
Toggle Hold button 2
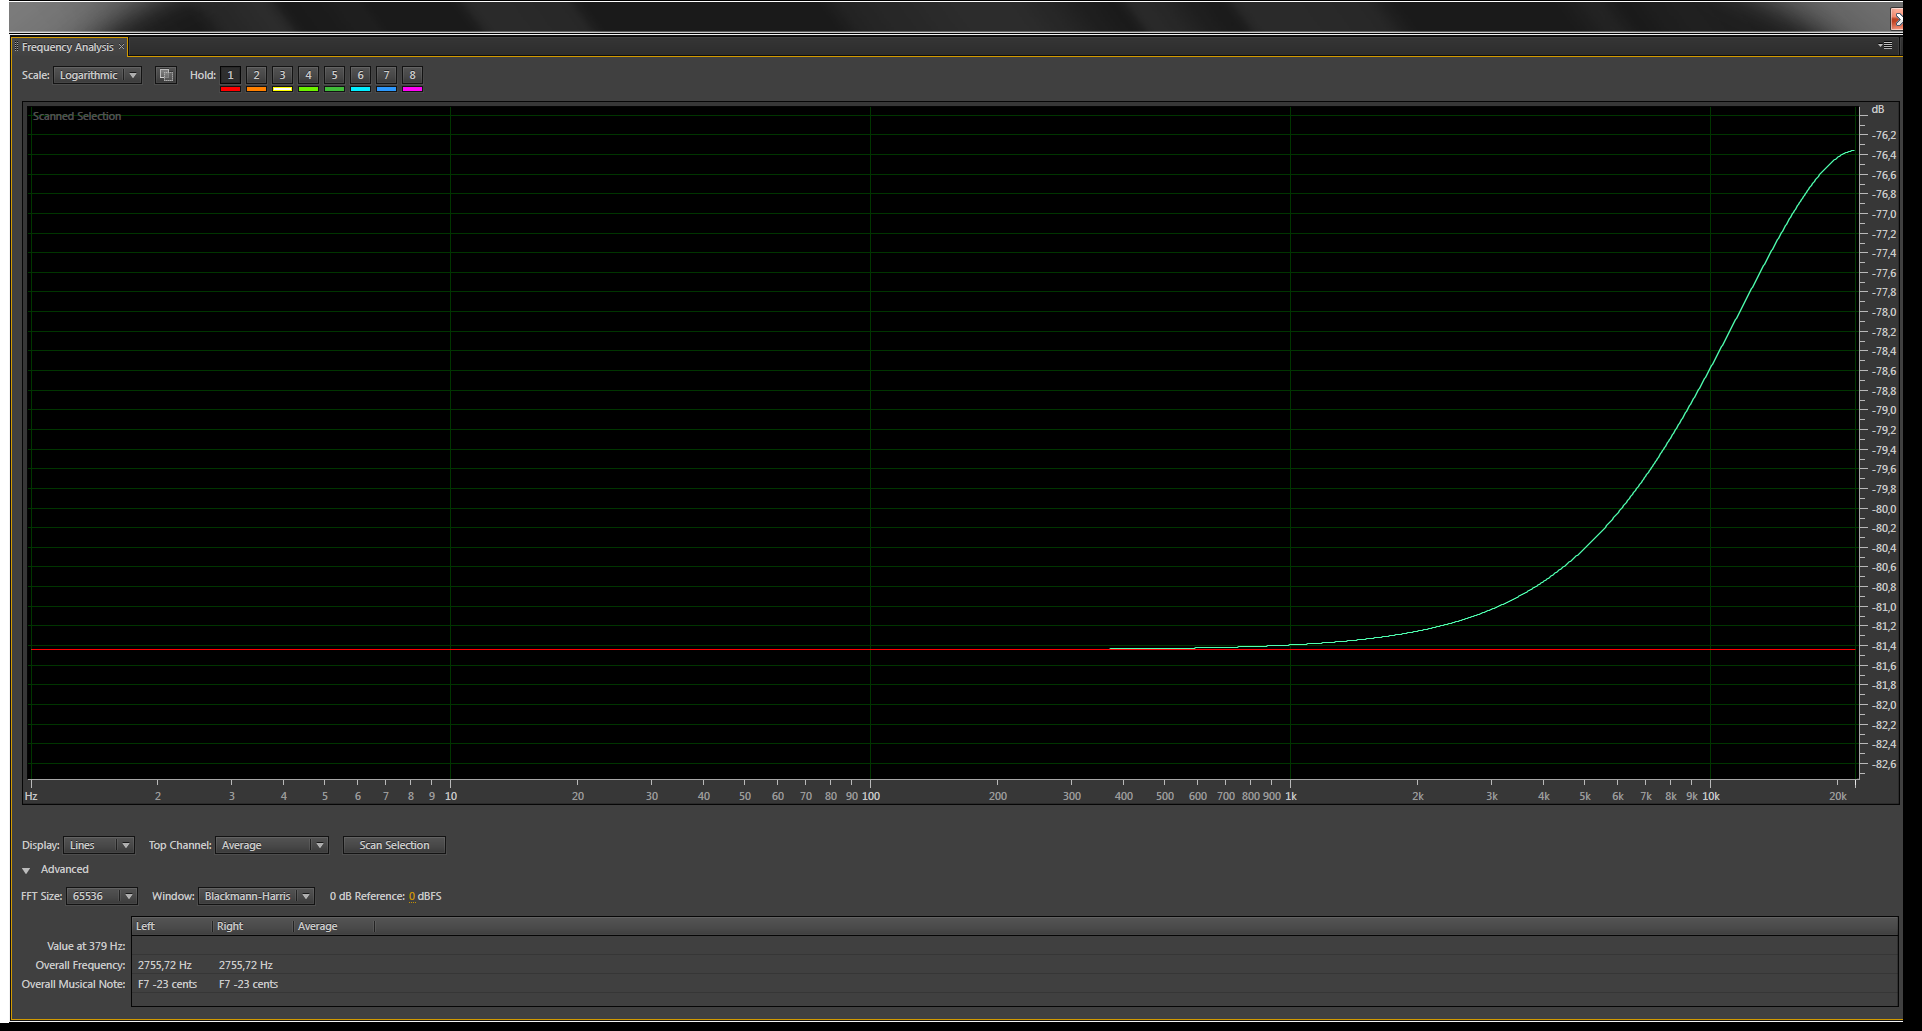tap(256, 75)
